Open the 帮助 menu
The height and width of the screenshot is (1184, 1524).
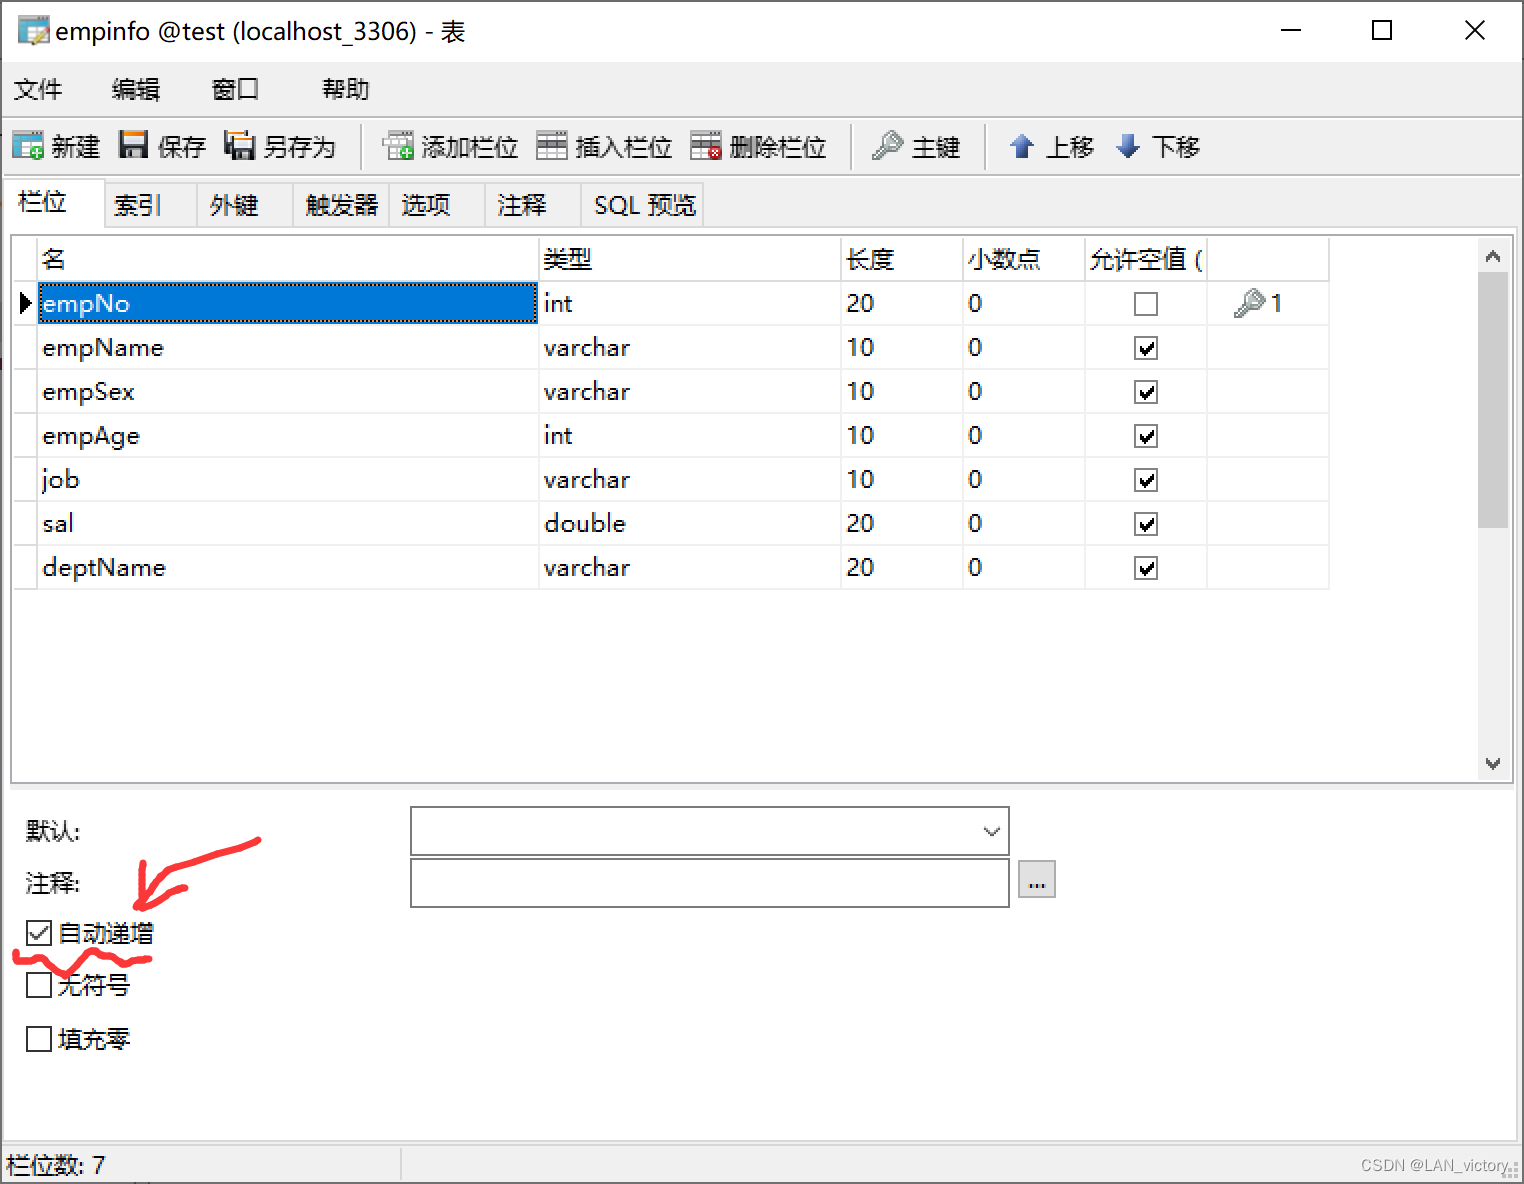tap(346, 89)
